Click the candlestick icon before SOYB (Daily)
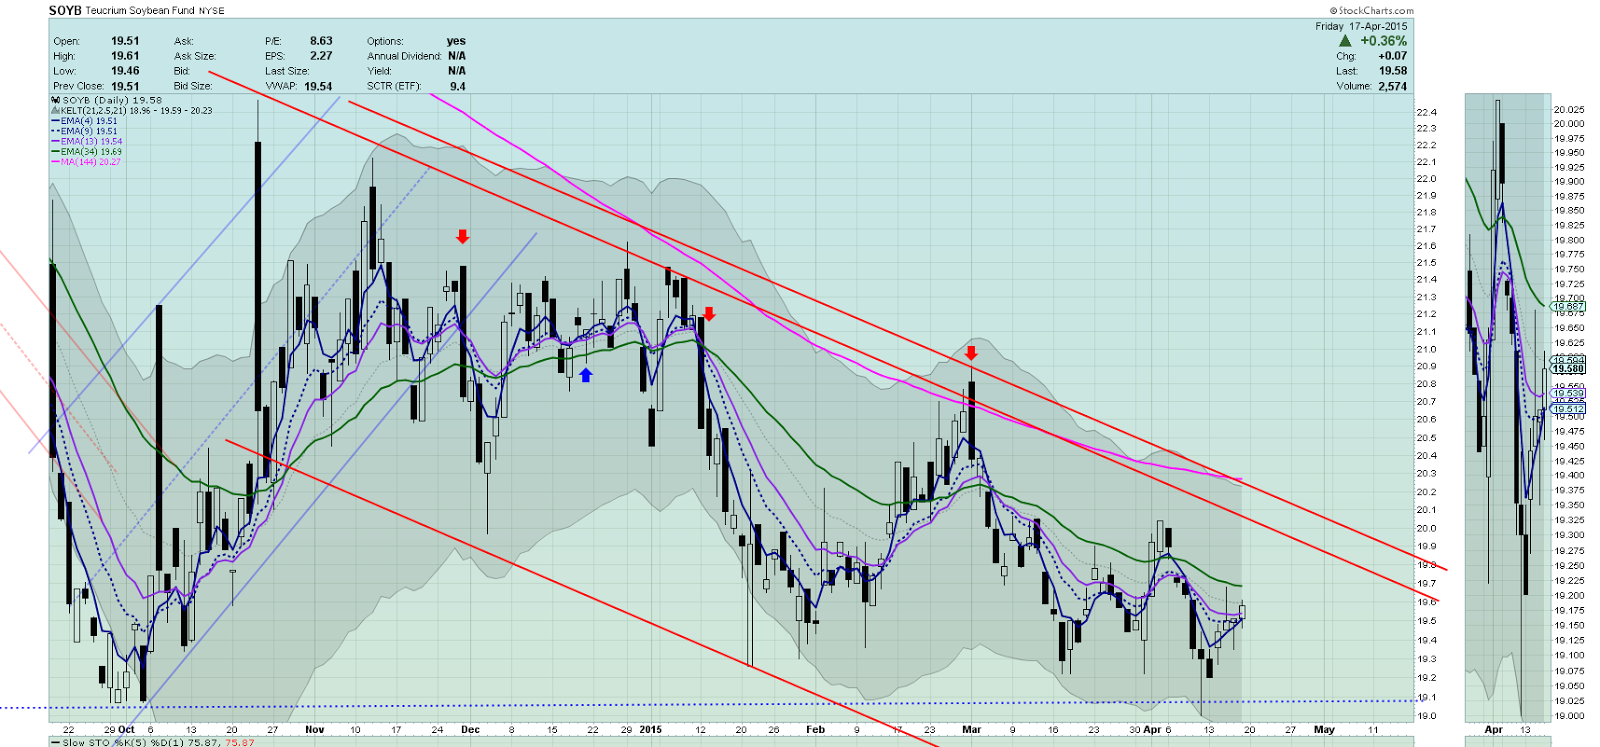The width and height of the screenshot is (1600, 747). pos(56,101)
